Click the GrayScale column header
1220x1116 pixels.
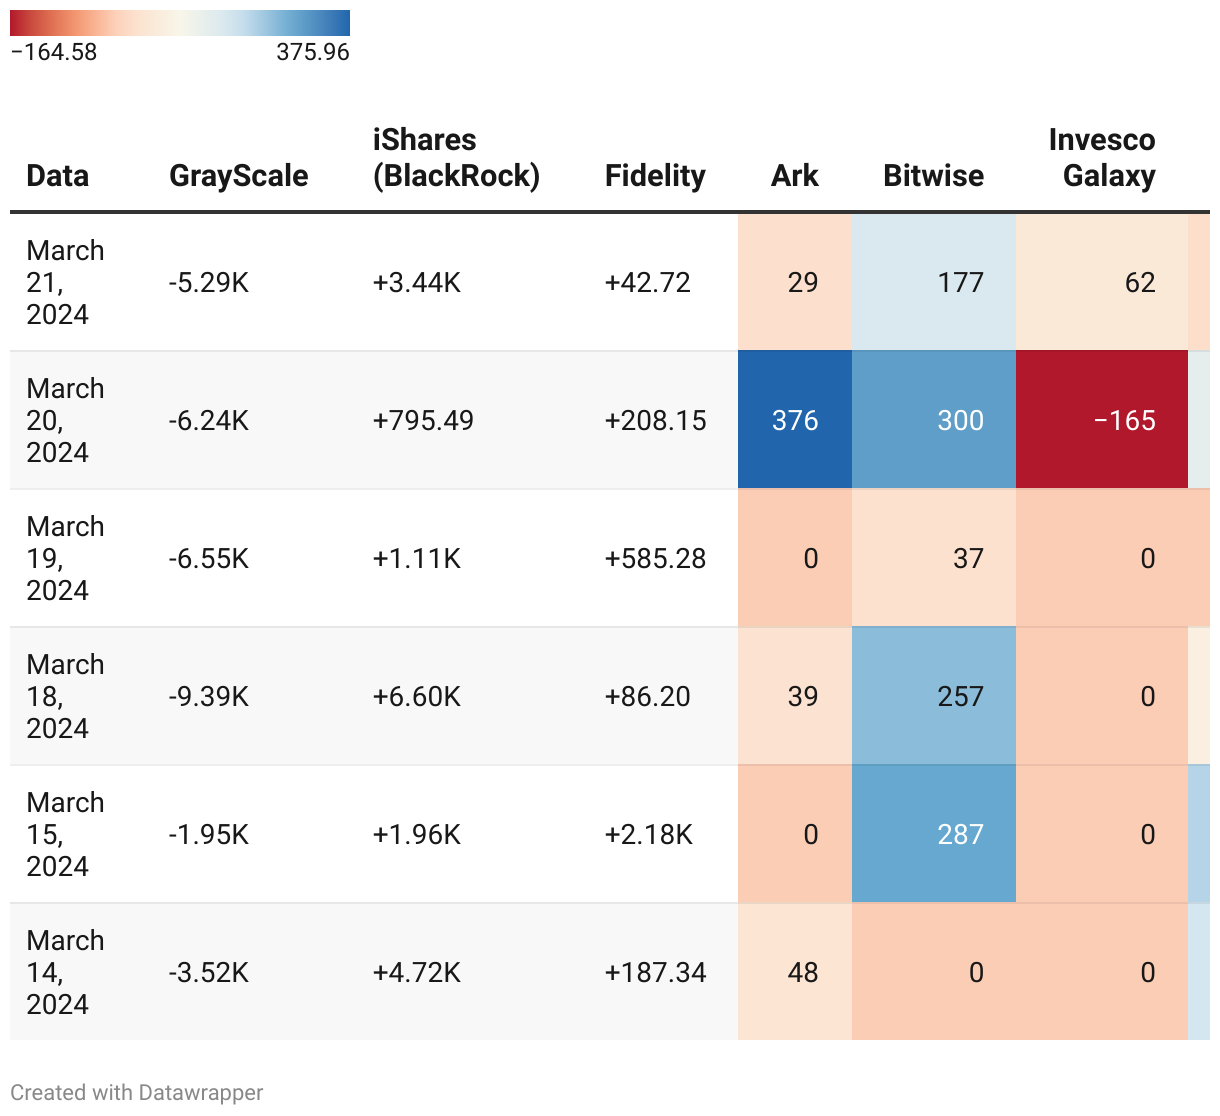tap(238, 176)
